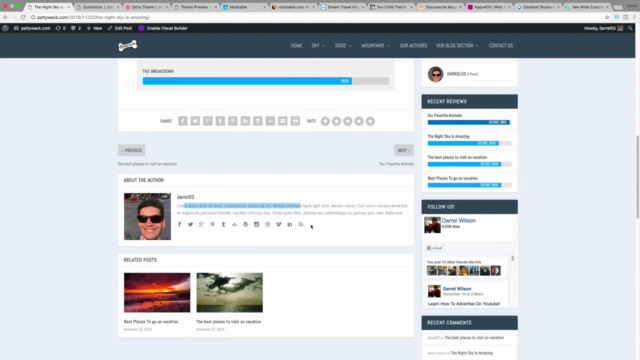Open the Howdy, darrel03 account menu
The width and height of the screenshot is (640, 360).
coord(603,28)
